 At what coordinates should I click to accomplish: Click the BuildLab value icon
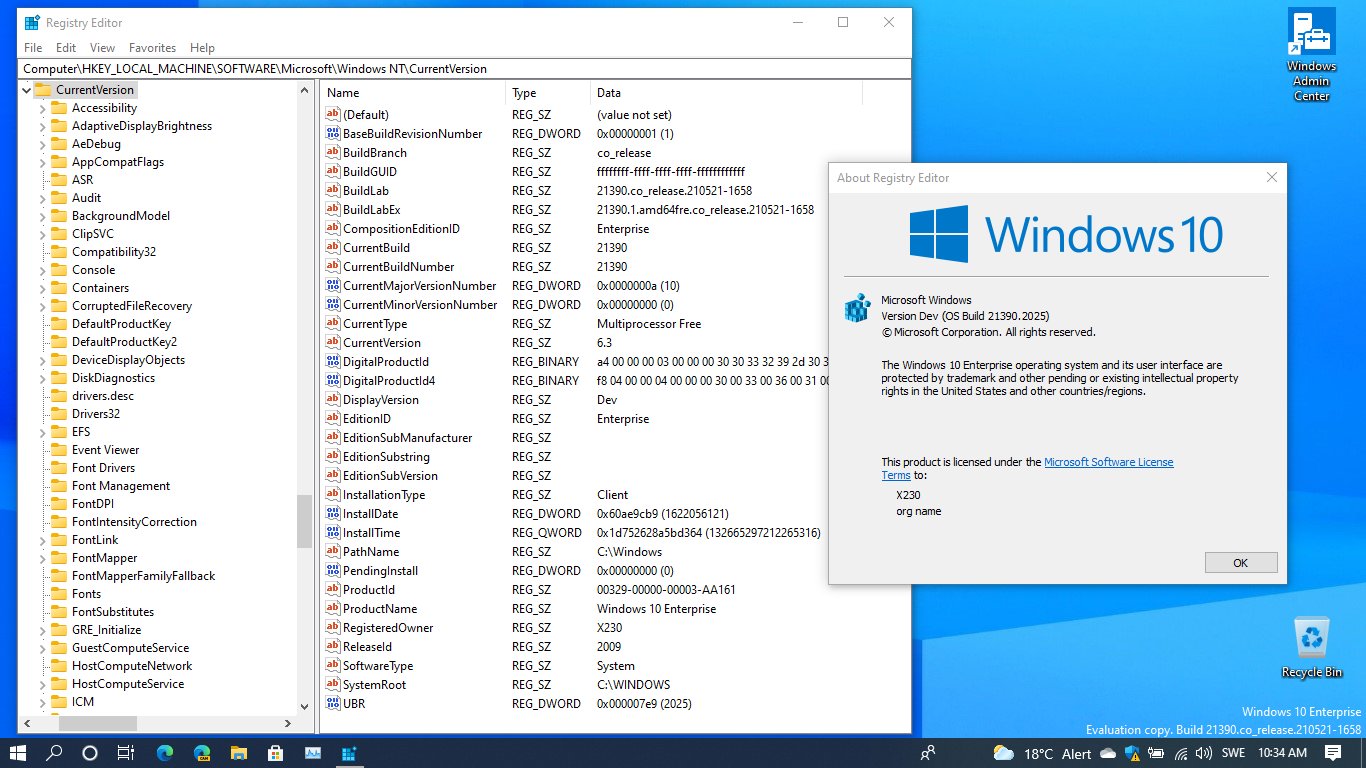[x=333, y=191]
